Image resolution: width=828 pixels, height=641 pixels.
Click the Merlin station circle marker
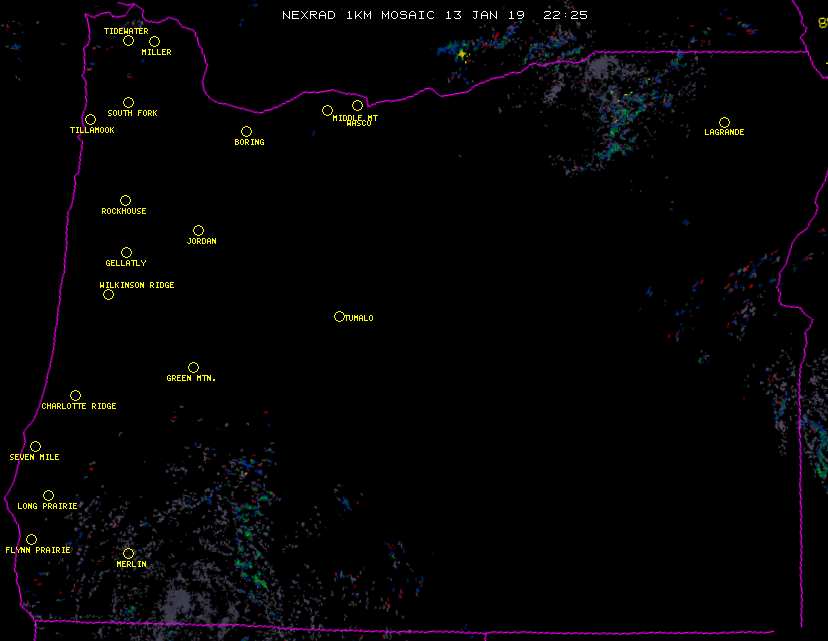[128, 553]
